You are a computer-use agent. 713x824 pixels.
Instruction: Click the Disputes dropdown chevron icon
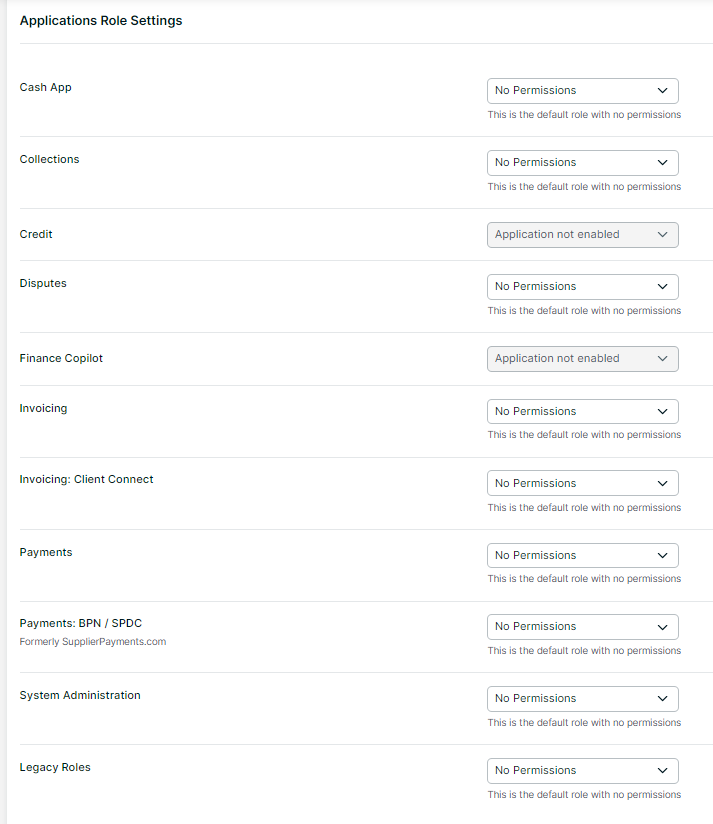pyautogui.click(x=662, y=287)
